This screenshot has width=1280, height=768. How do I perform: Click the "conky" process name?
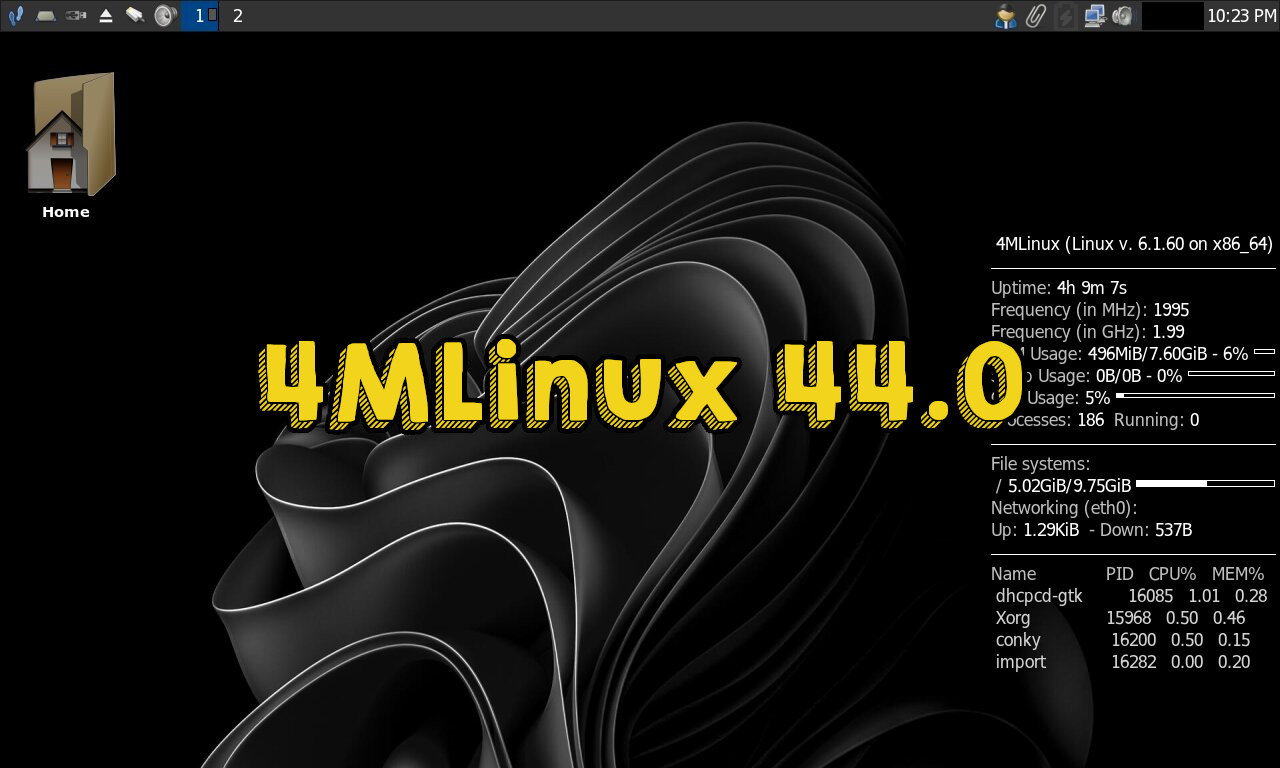(x=1018, y=640)
